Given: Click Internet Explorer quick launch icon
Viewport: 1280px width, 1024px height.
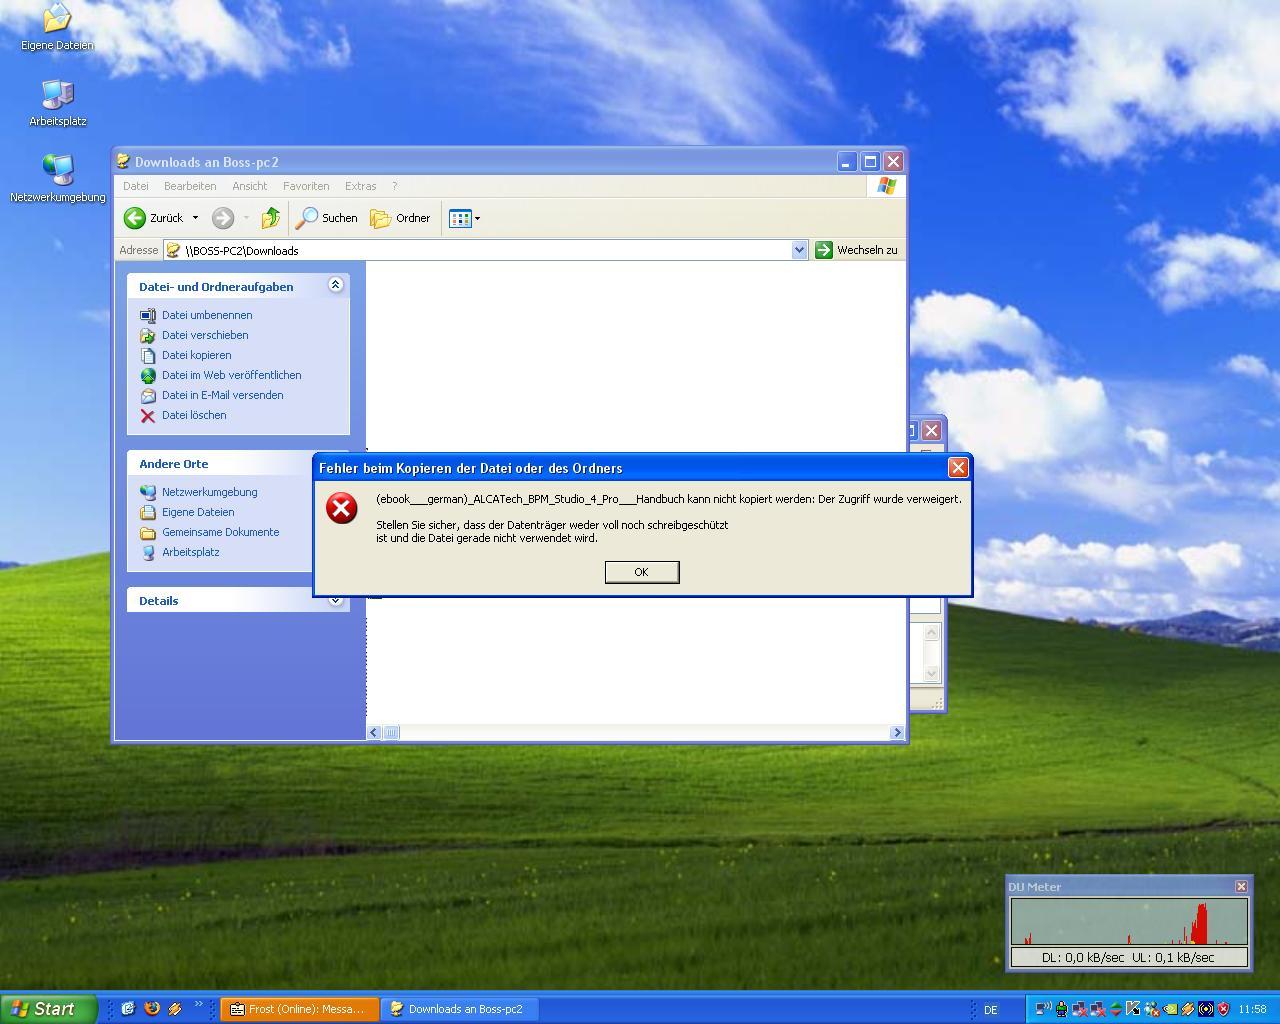Looking at the screenshot, I should (128, 1009).
